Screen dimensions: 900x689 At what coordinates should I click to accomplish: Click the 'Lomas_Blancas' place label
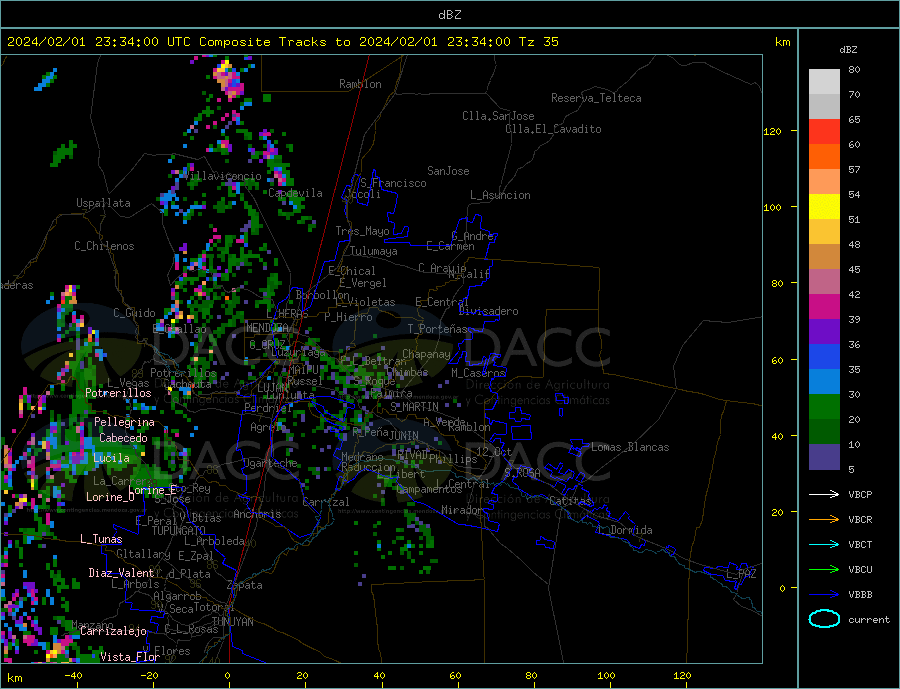[x=630, y=447]
